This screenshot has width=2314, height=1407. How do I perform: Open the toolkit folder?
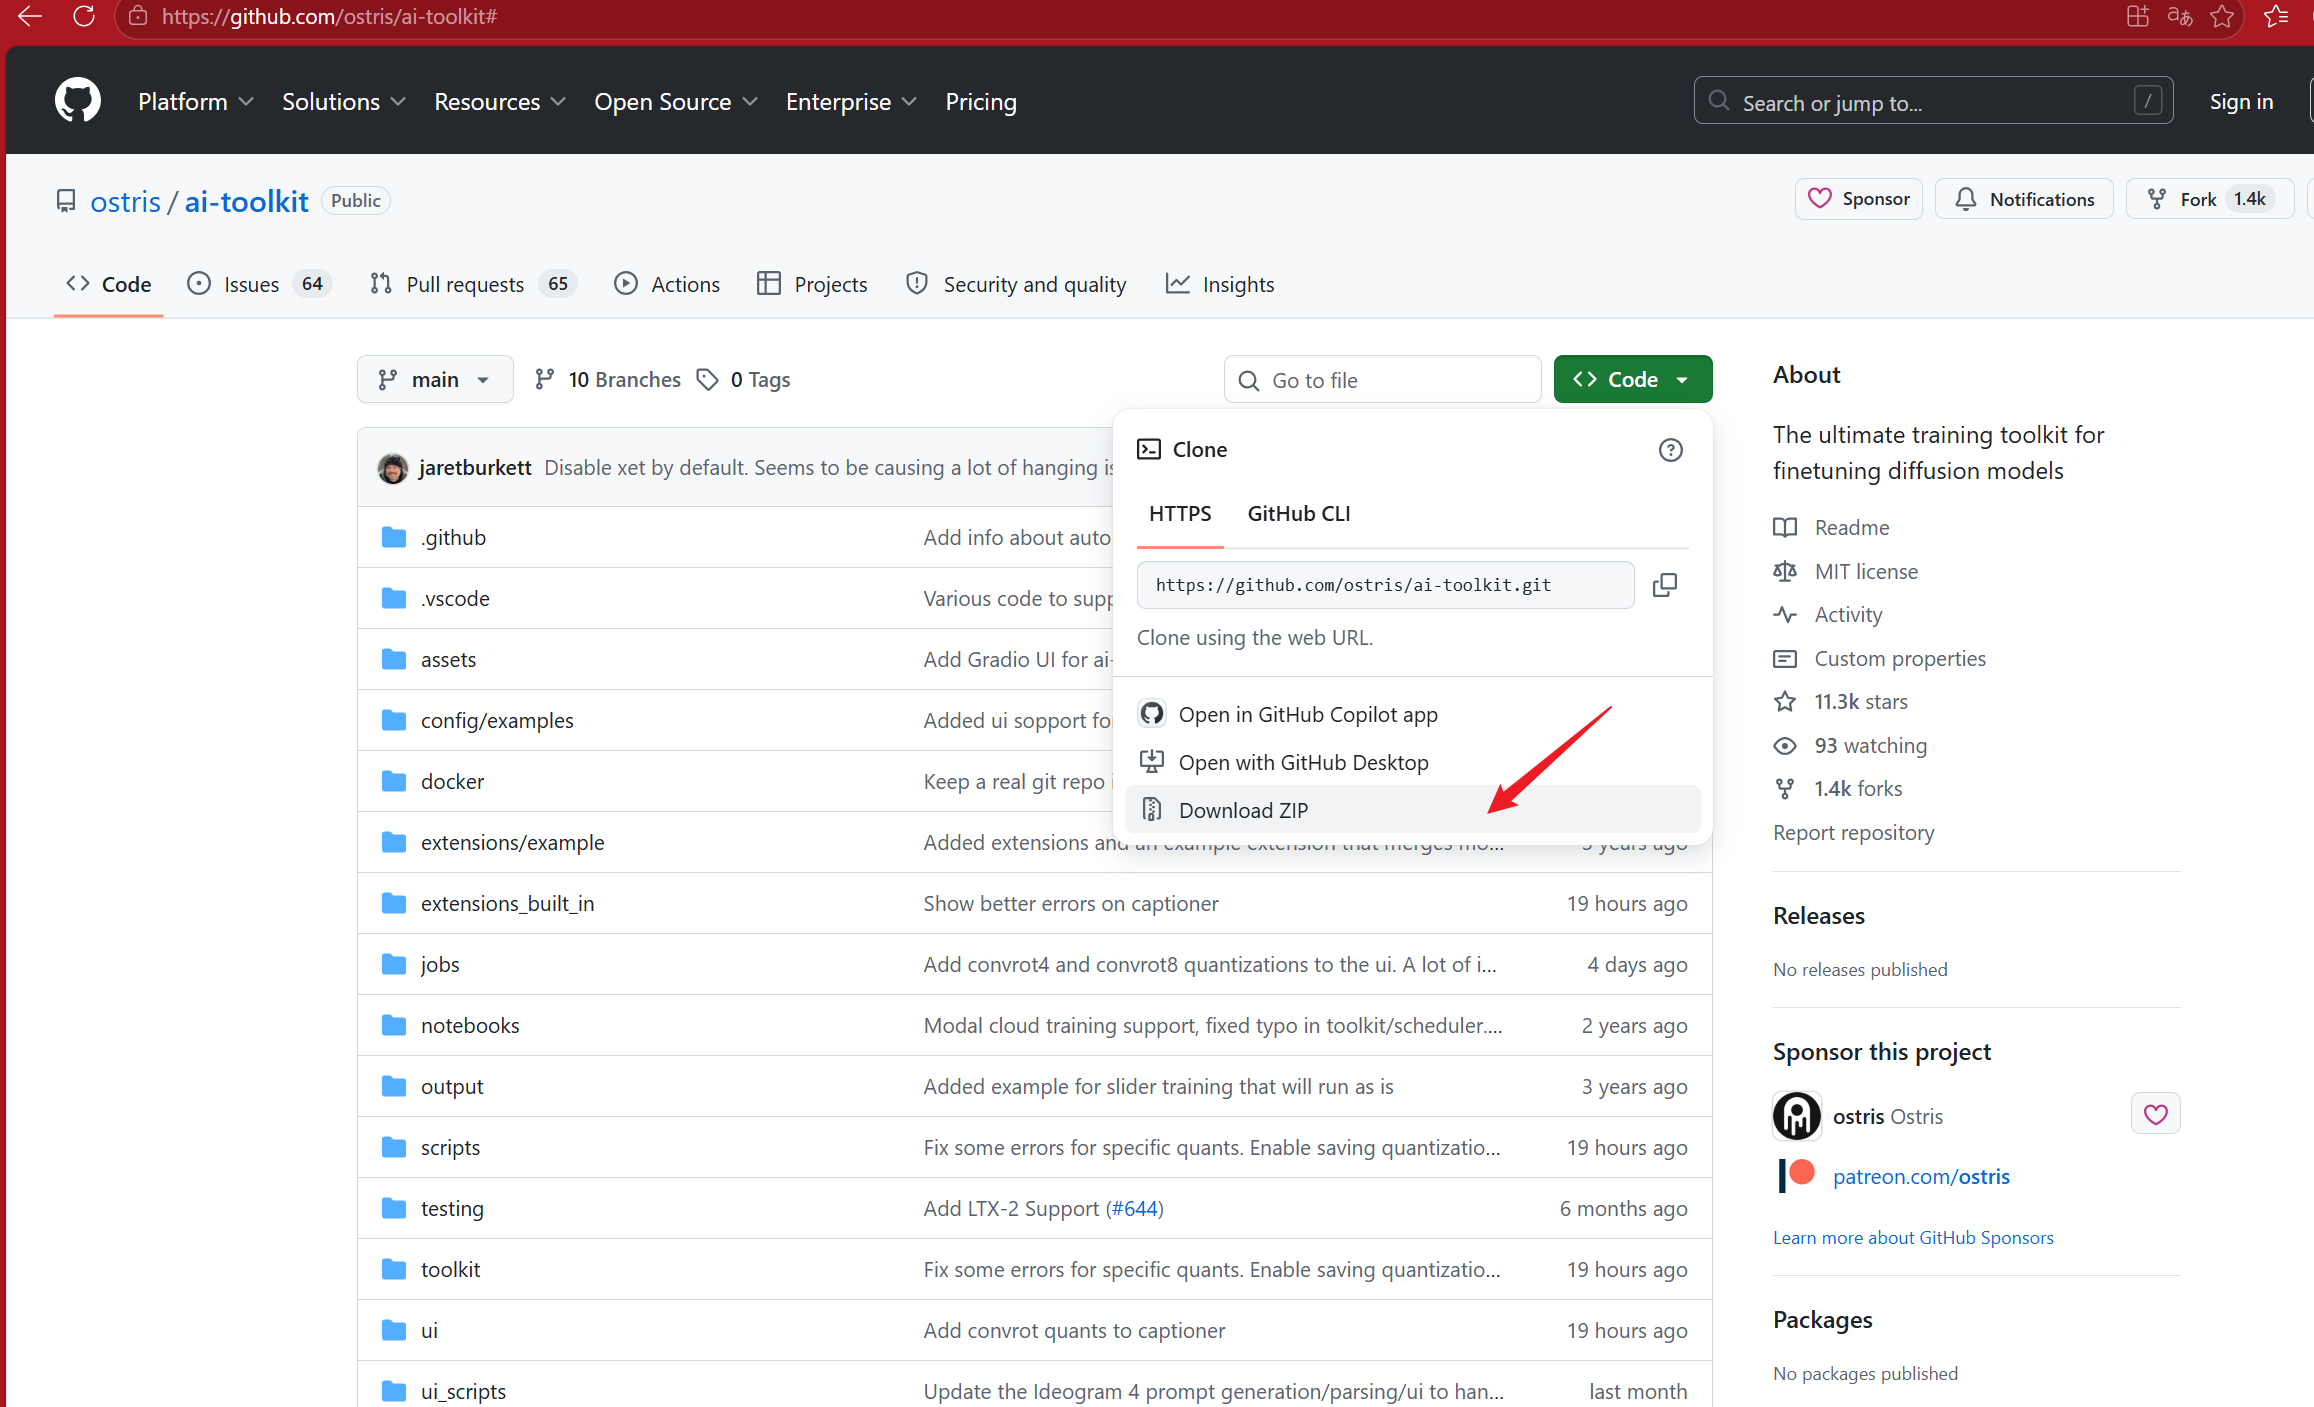(450, 1269)
